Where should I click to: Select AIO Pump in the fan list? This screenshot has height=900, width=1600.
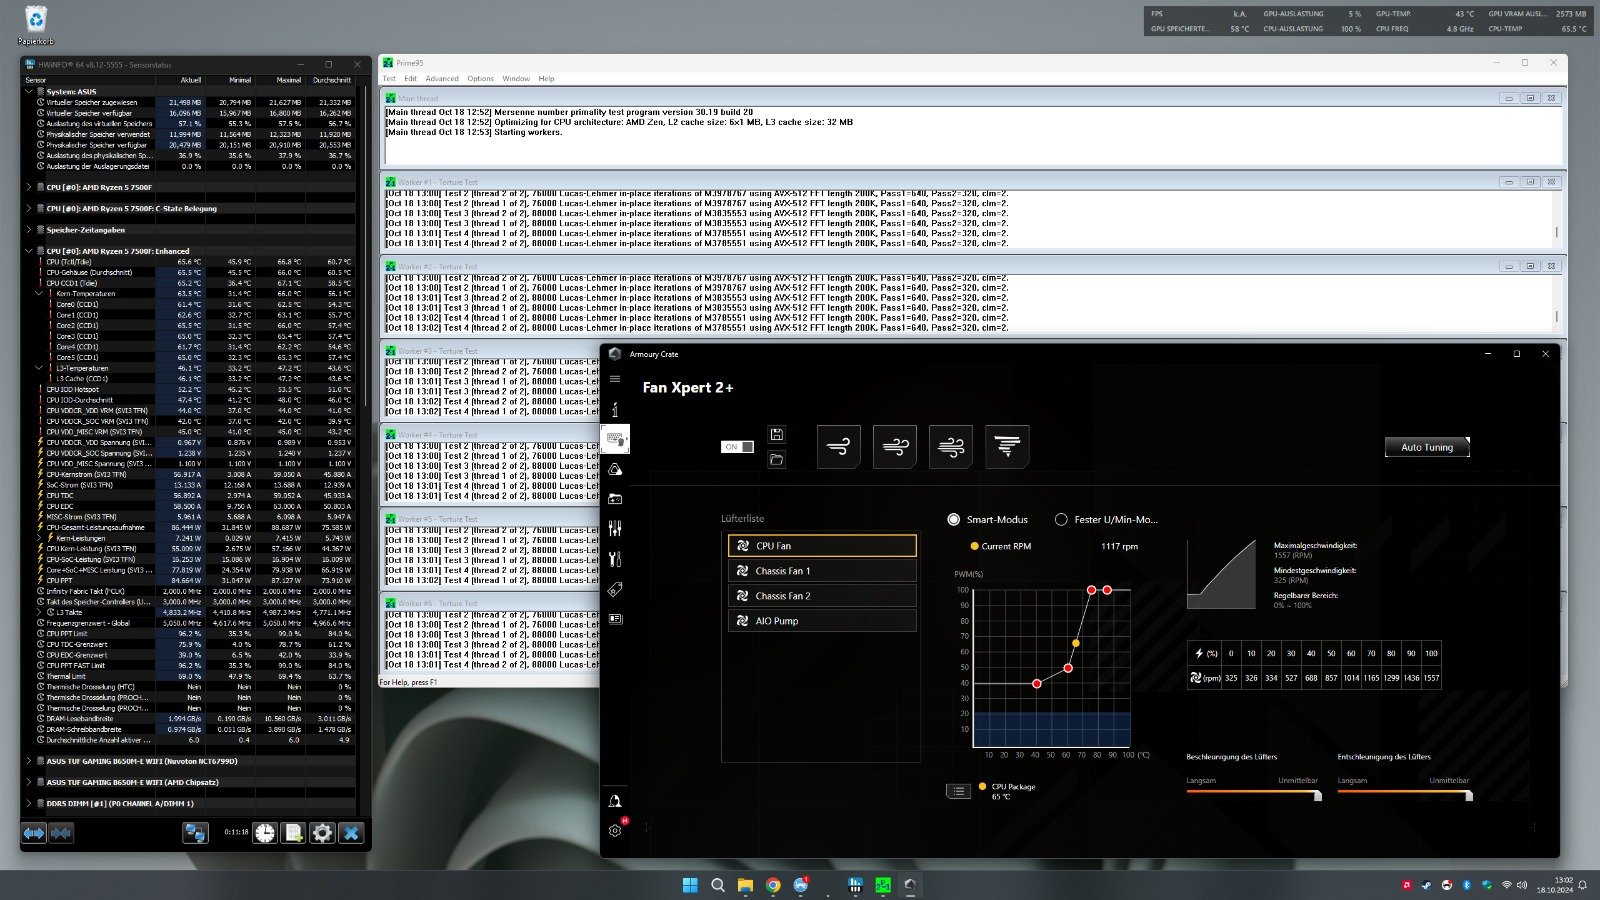click(x=822, y=621)
